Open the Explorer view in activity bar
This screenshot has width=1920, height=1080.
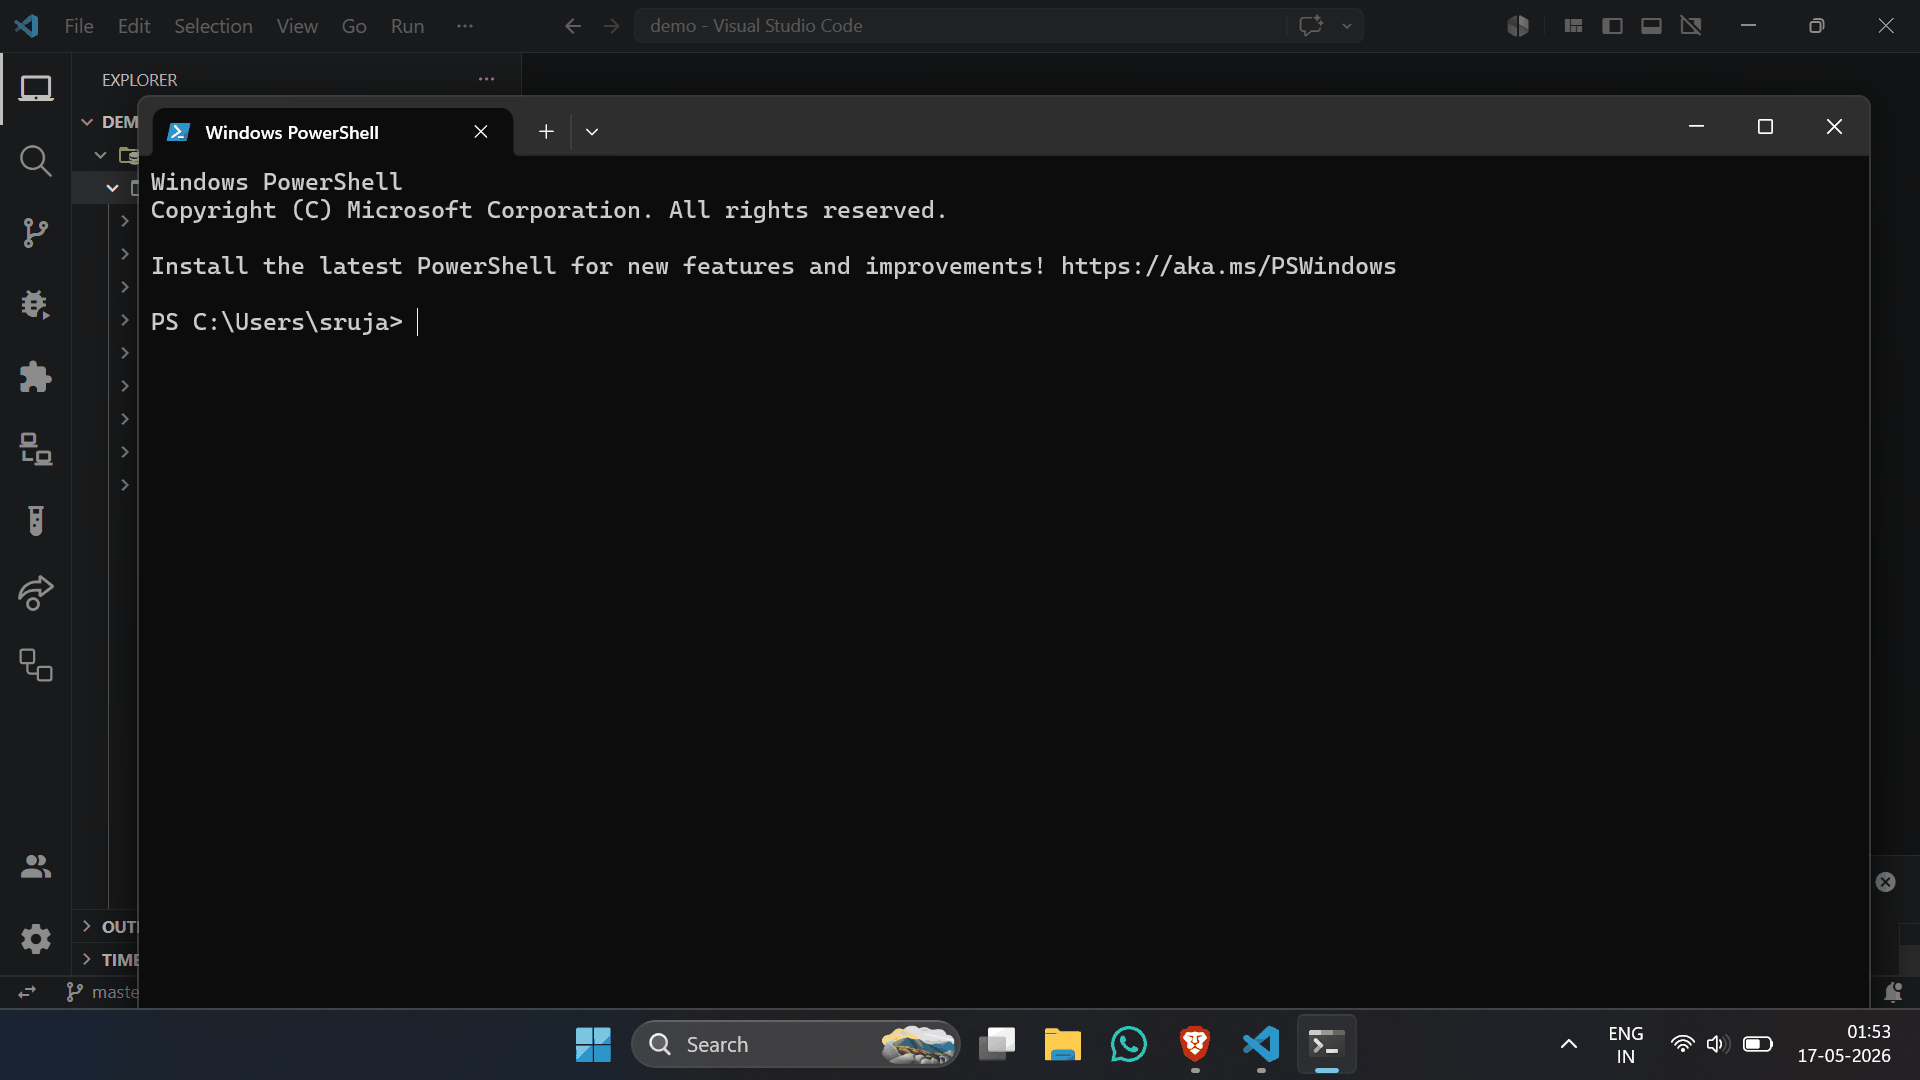click(36, 89)
